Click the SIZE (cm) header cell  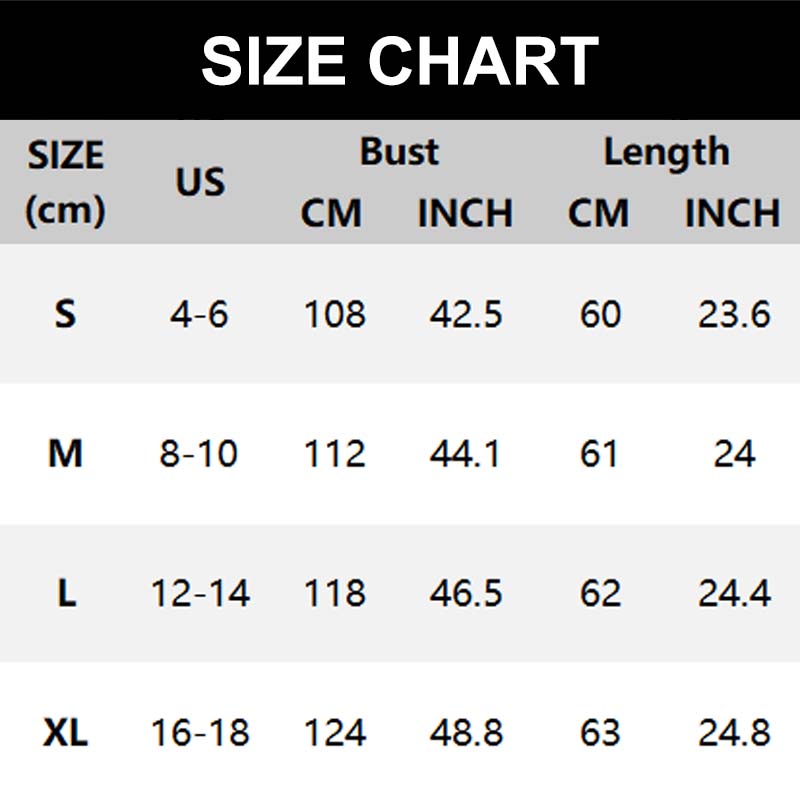[x=65, y=182]
